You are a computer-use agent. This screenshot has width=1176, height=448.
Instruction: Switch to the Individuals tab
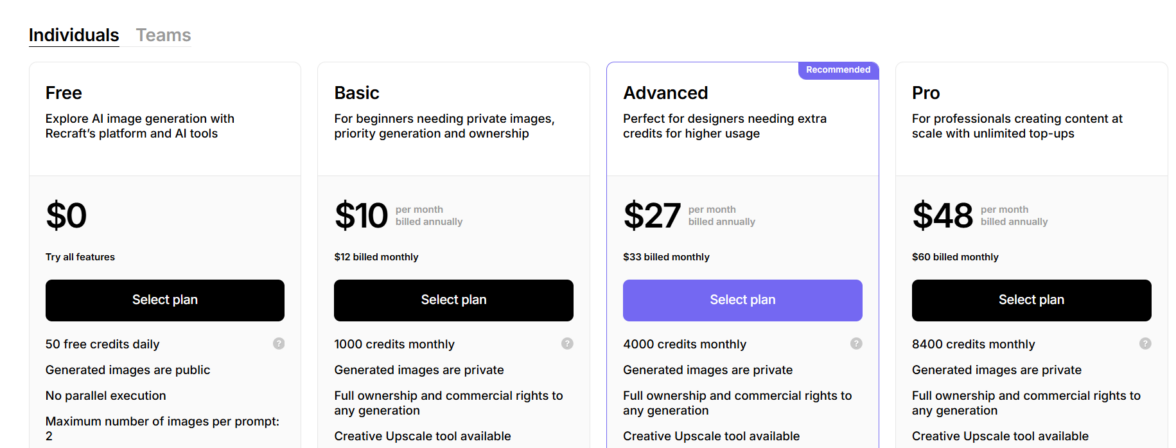(73, 35)
